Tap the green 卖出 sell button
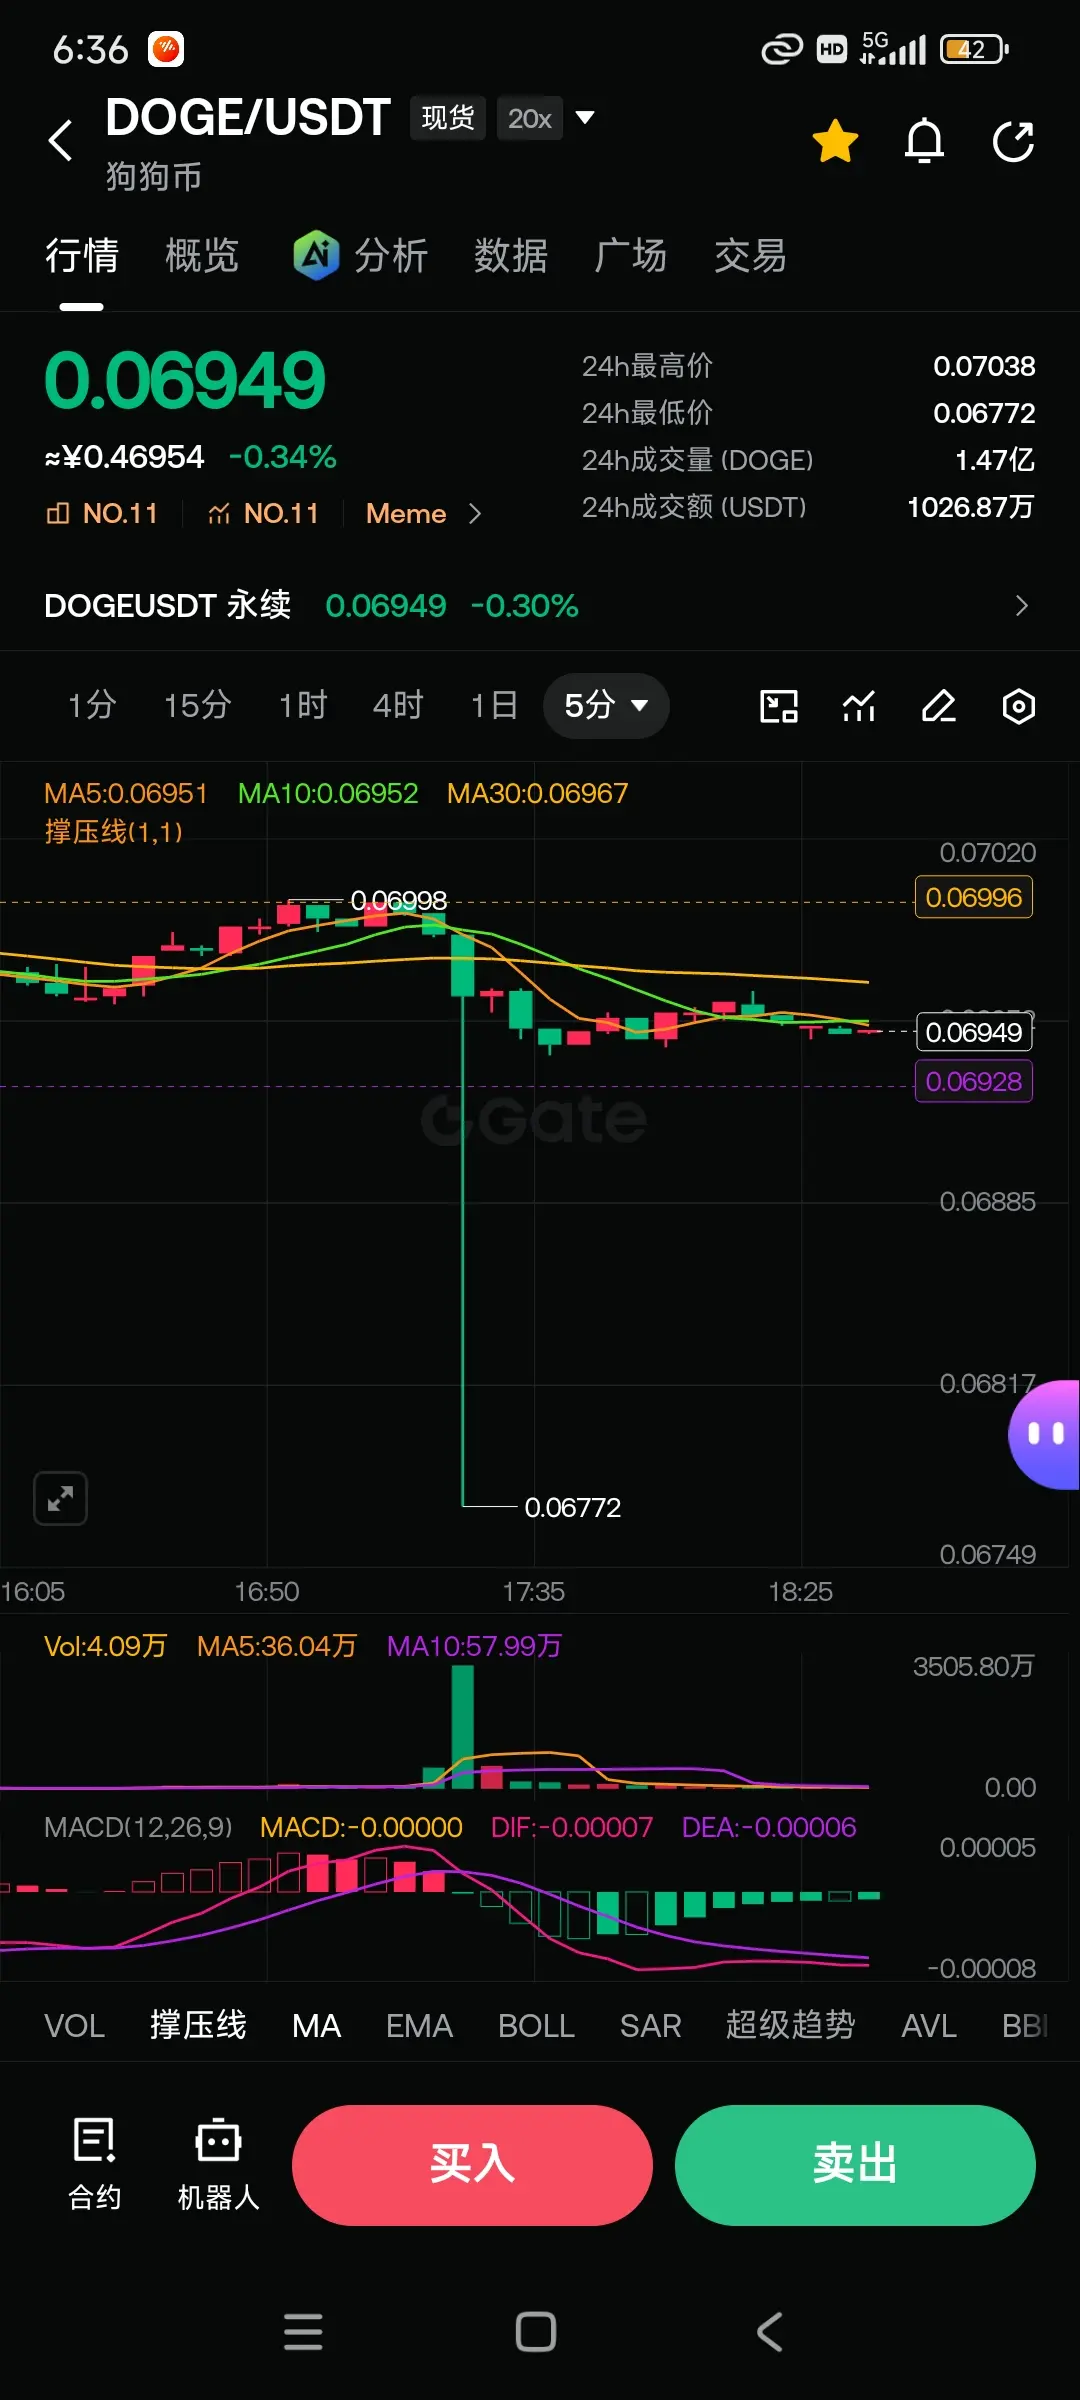 click(x=855, y=2165)
